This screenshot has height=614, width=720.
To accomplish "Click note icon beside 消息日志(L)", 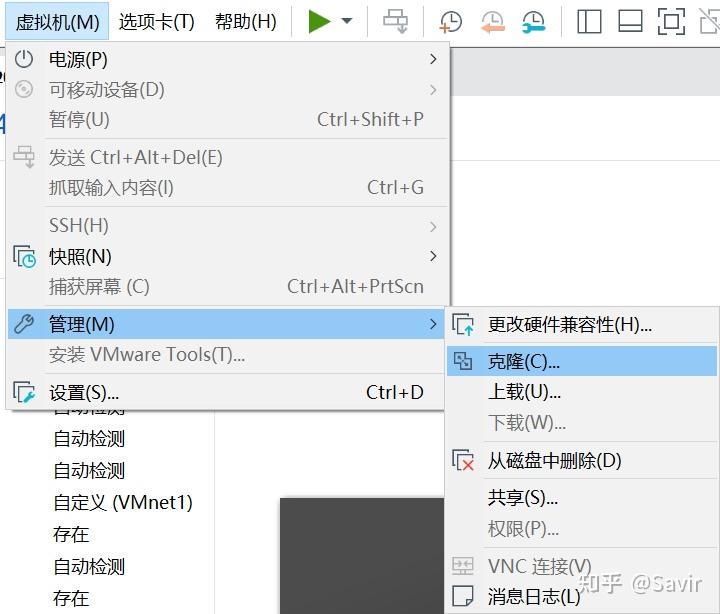I will point(463,596).
